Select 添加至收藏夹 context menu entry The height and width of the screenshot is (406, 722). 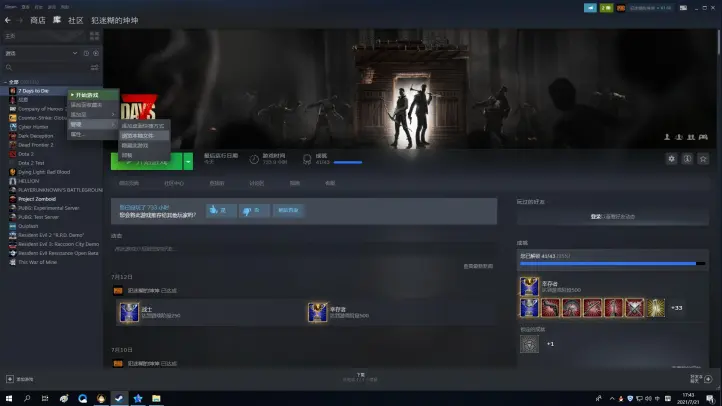(x=93, y=105)
